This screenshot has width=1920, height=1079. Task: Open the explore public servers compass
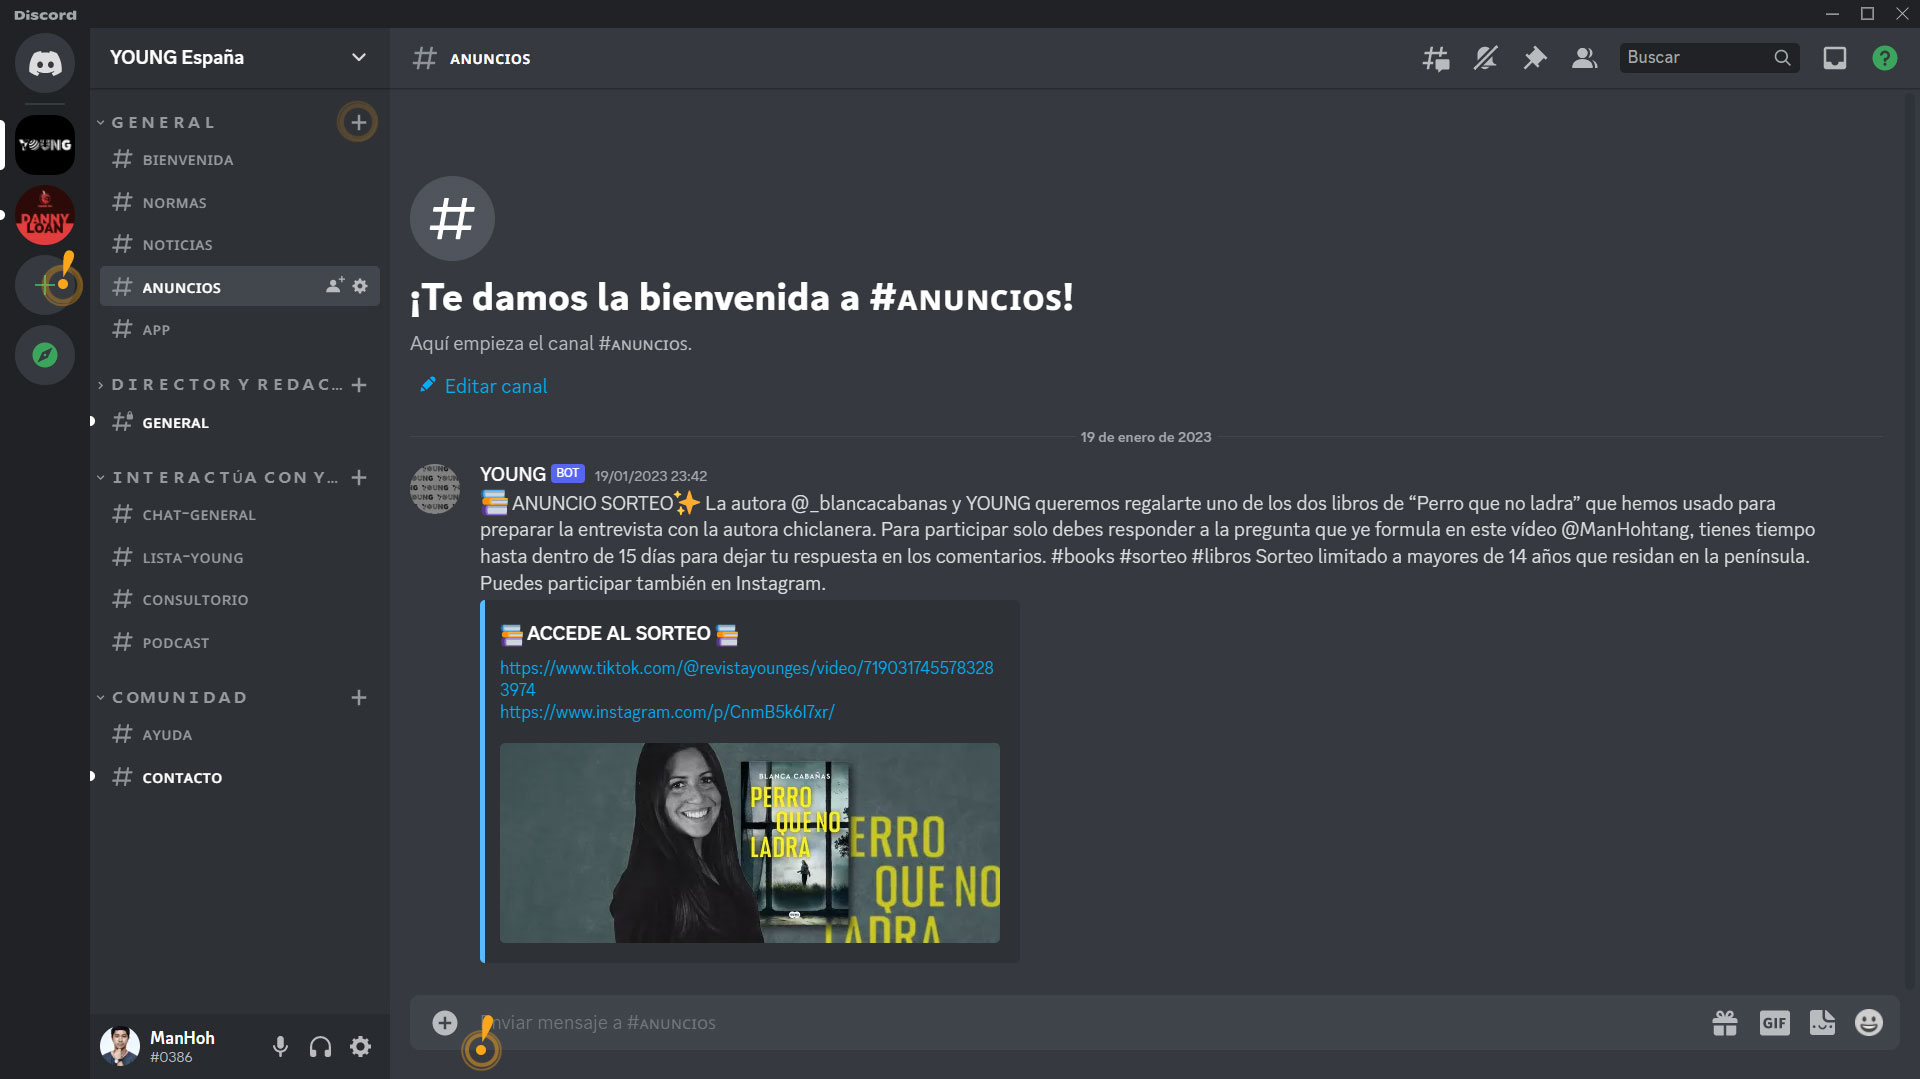point(45,355)
